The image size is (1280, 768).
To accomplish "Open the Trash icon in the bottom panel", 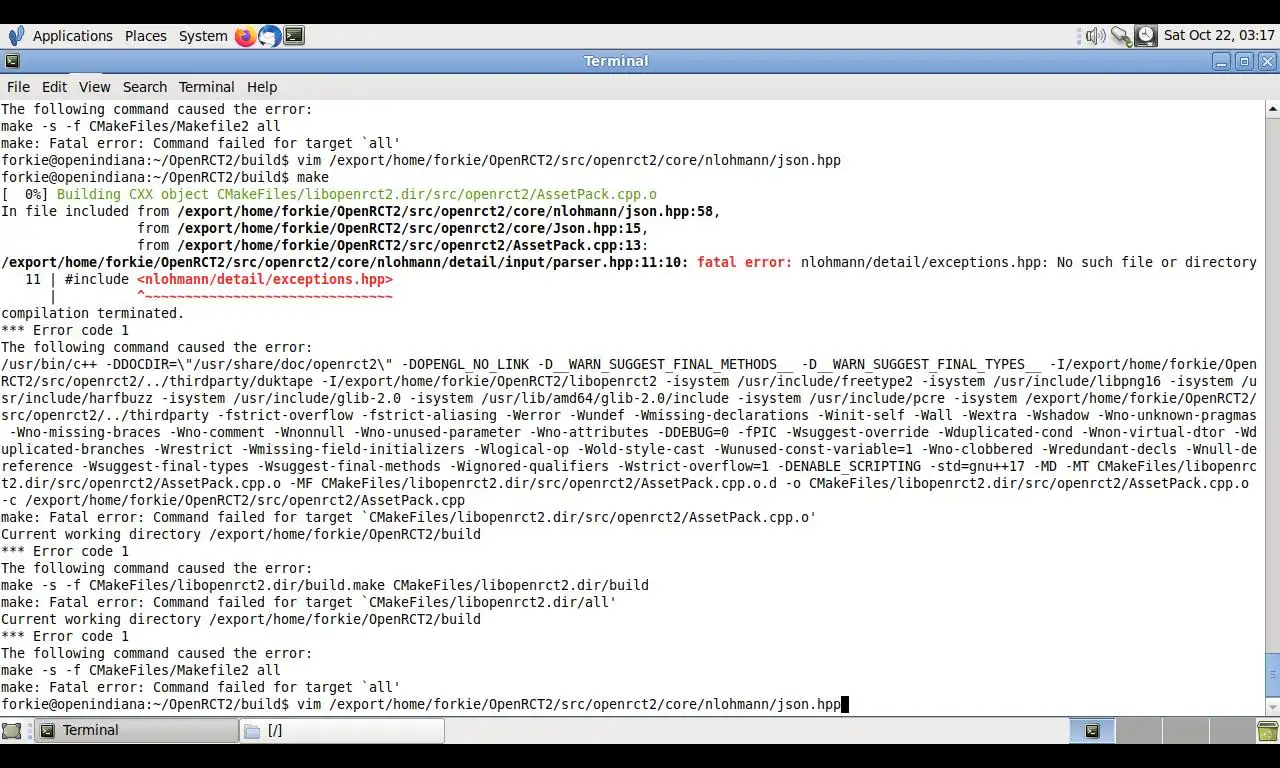I will pyautogui.click(x=1267, y=731).
